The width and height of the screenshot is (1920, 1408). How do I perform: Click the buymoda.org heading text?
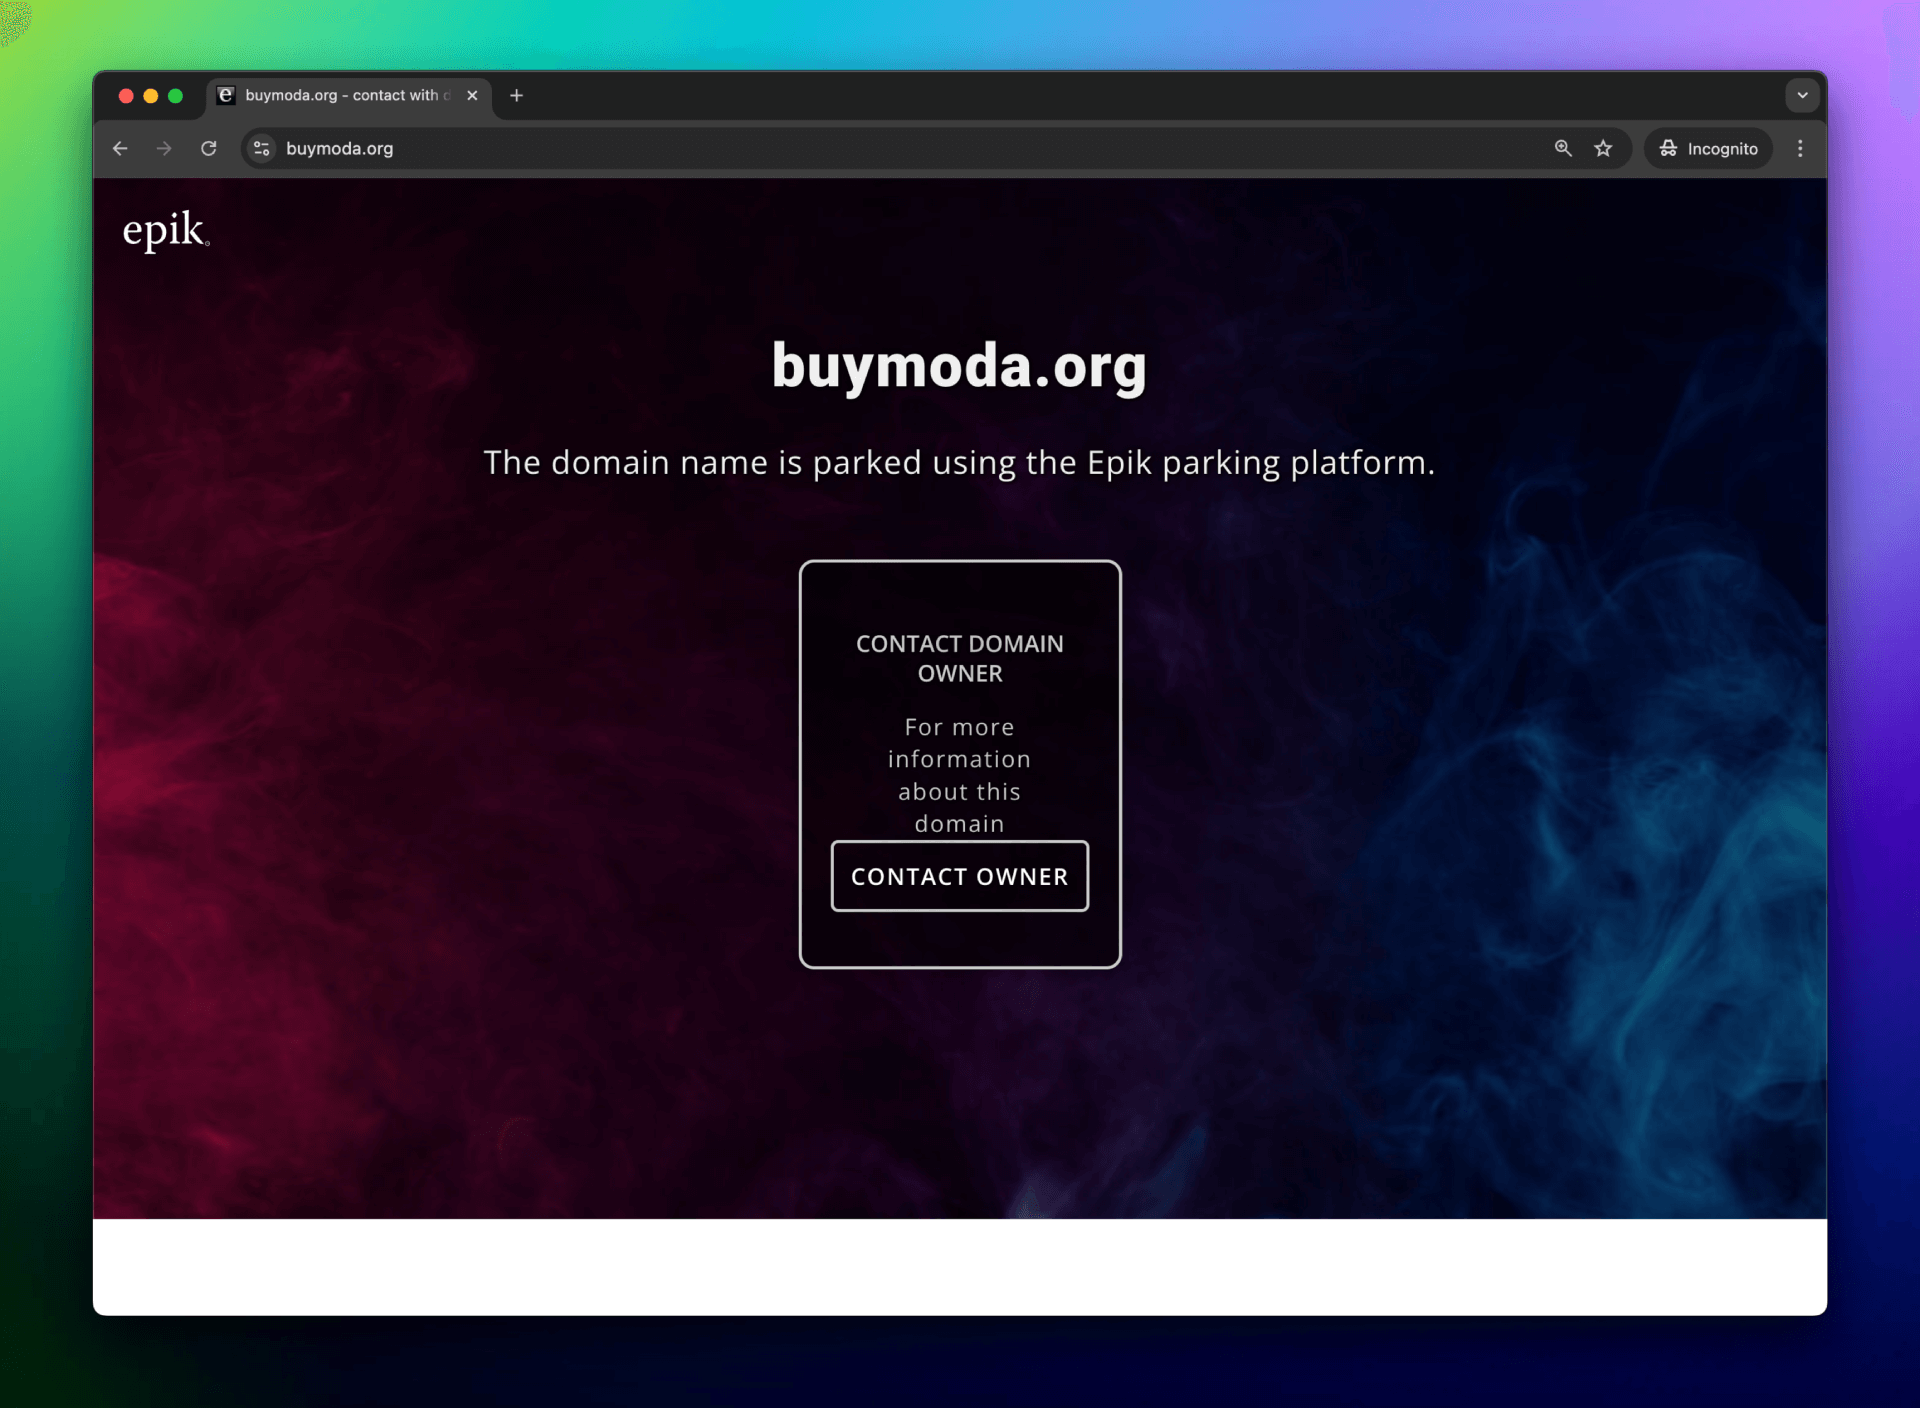[959, 366]
